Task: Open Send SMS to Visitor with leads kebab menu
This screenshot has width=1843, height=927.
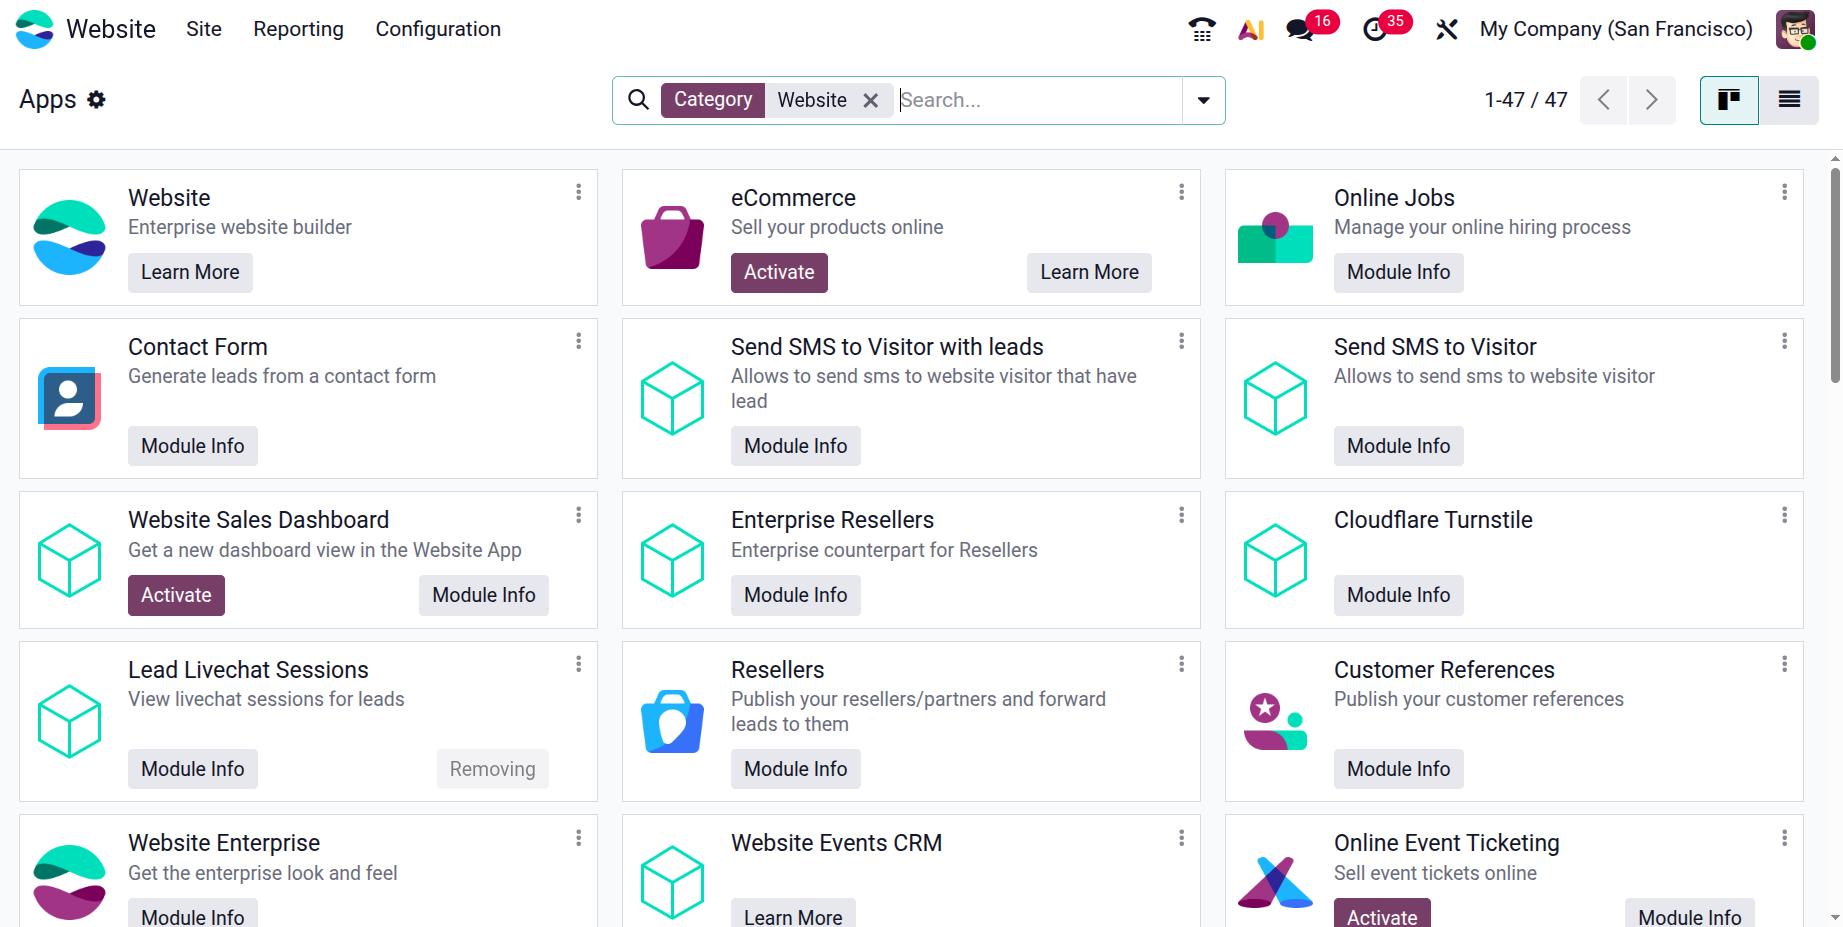Action: tap(1182, 341)
